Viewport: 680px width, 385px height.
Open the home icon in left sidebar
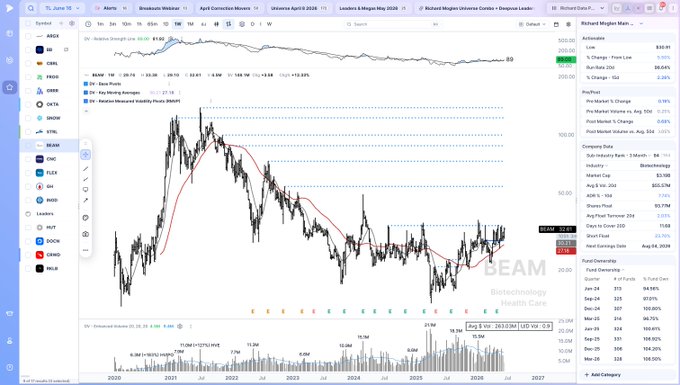[10, 87]
